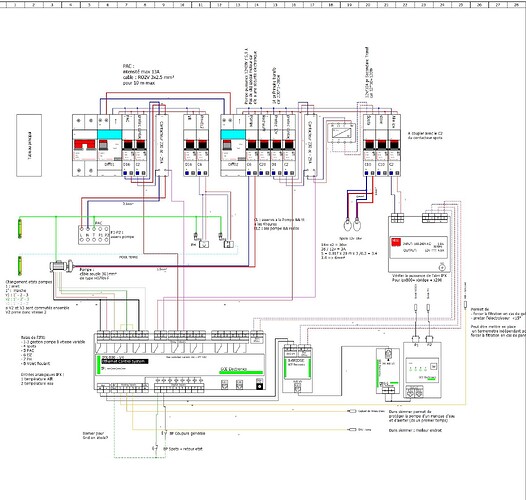
Task: Click the Changement états pompes note heading
Action: 29,282
